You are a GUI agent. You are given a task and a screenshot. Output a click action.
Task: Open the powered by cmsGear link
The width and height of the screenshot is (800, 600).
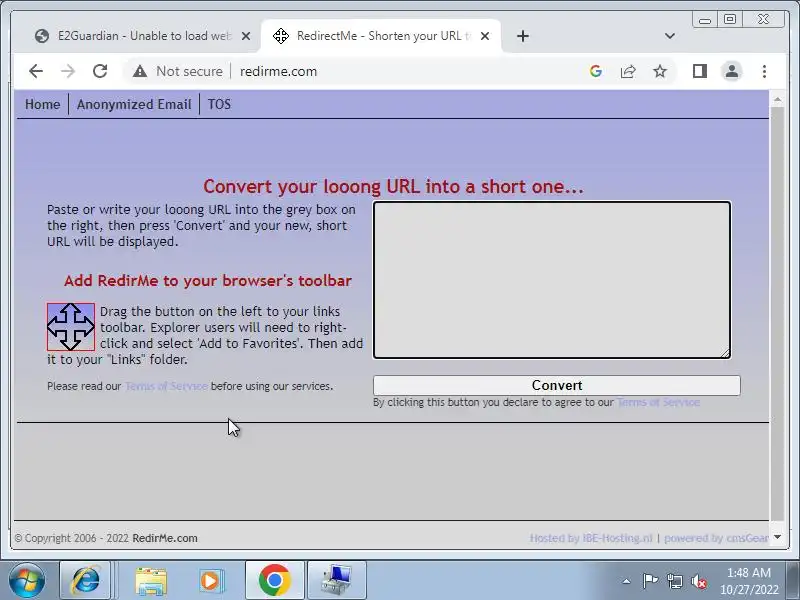click(716, 538)
